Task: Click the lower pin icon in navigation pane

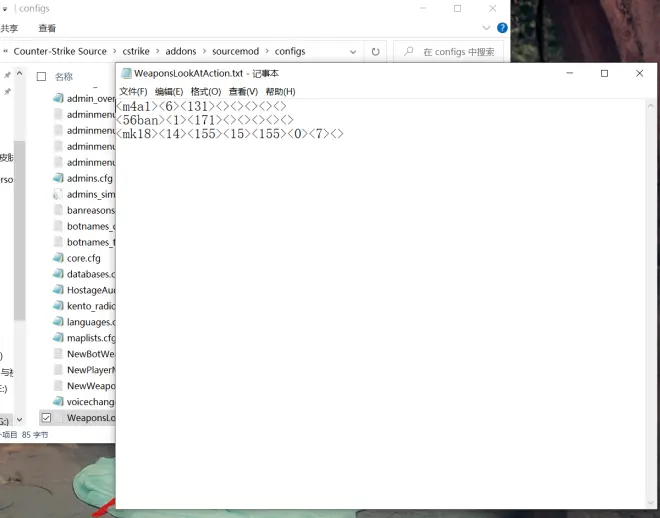Action: 7,91
